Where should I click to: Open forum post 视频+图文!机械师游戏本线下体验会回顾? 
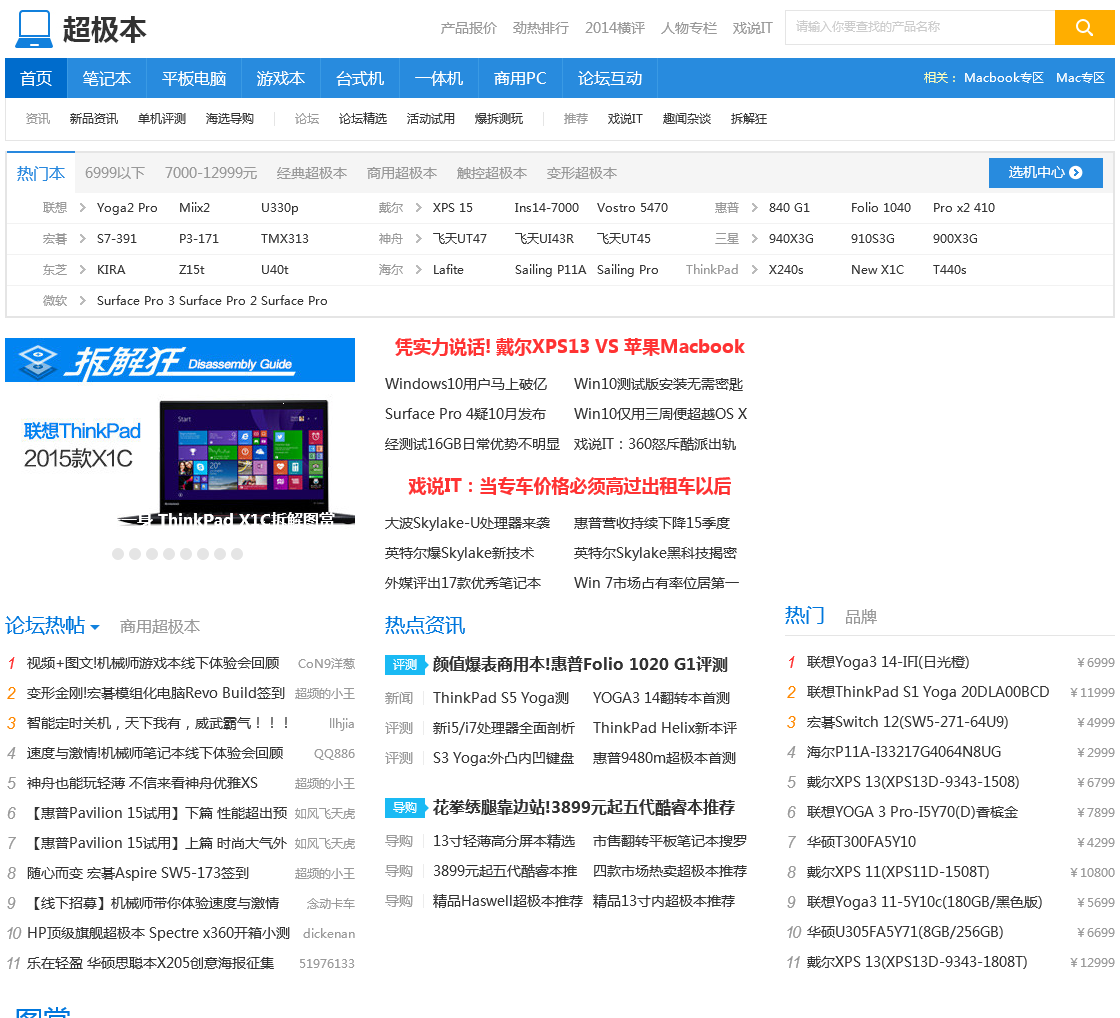pyautogui.click(x=153, y=663)
